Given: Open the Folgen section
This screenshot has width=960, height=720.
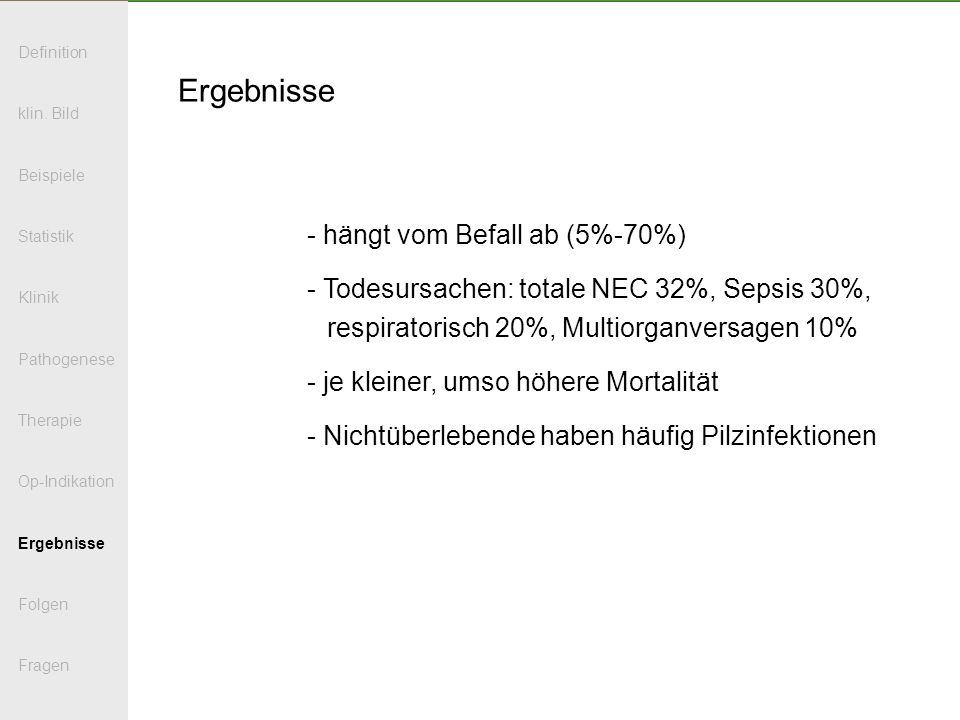Looking at the screenshot, I should pos(43,605).
